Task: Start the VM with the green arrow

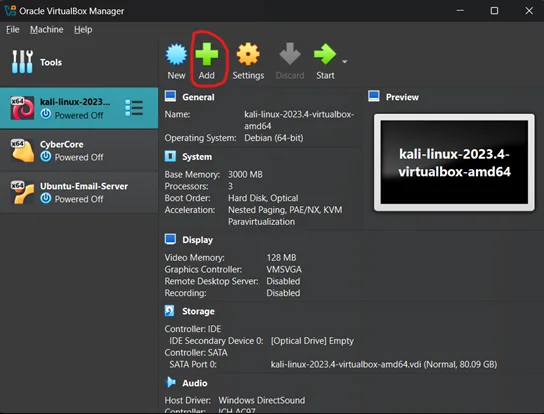Action: (325, 54)
